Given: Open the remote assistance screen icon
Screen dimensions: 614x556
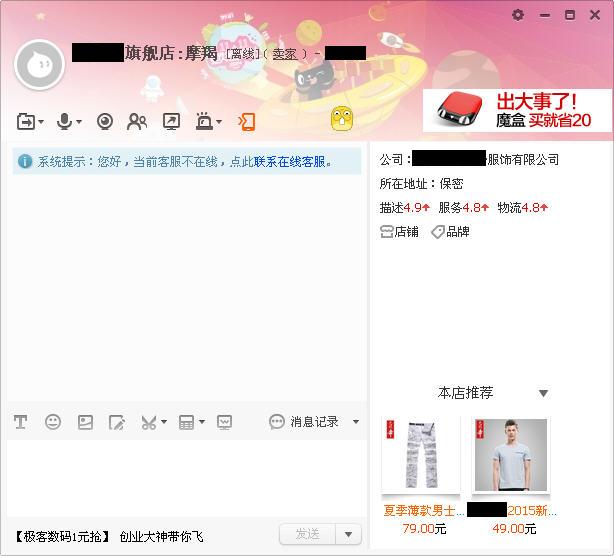Looking at the screenshot, I should [x=172, y=122].
